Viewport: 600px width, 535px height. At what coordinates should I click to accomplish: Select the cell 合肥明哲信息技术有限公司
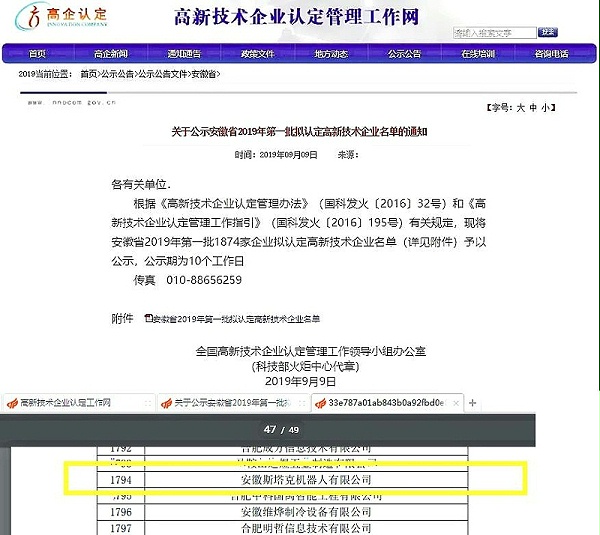[306, 528]
